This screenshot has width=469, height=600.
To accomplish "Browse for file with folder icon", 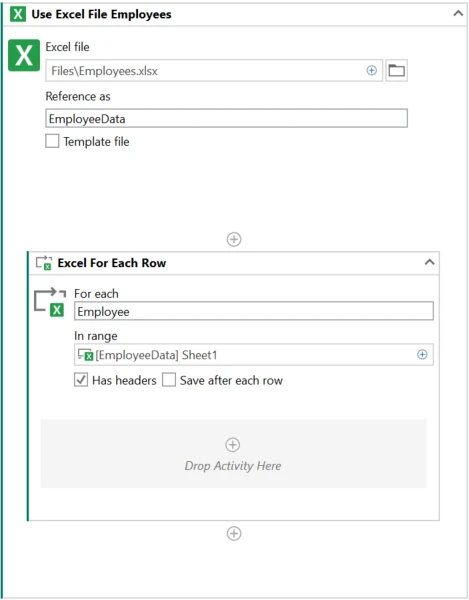I will point(396,70).
